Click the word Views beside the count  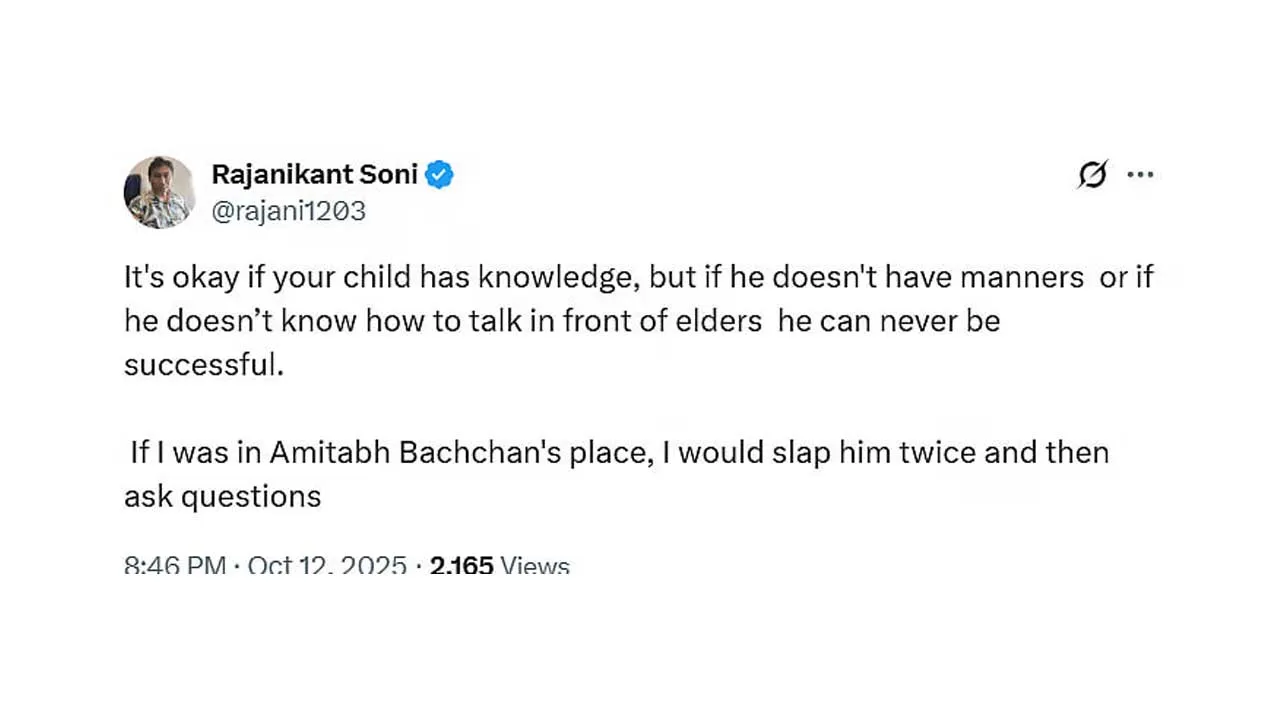pos(535,566)
